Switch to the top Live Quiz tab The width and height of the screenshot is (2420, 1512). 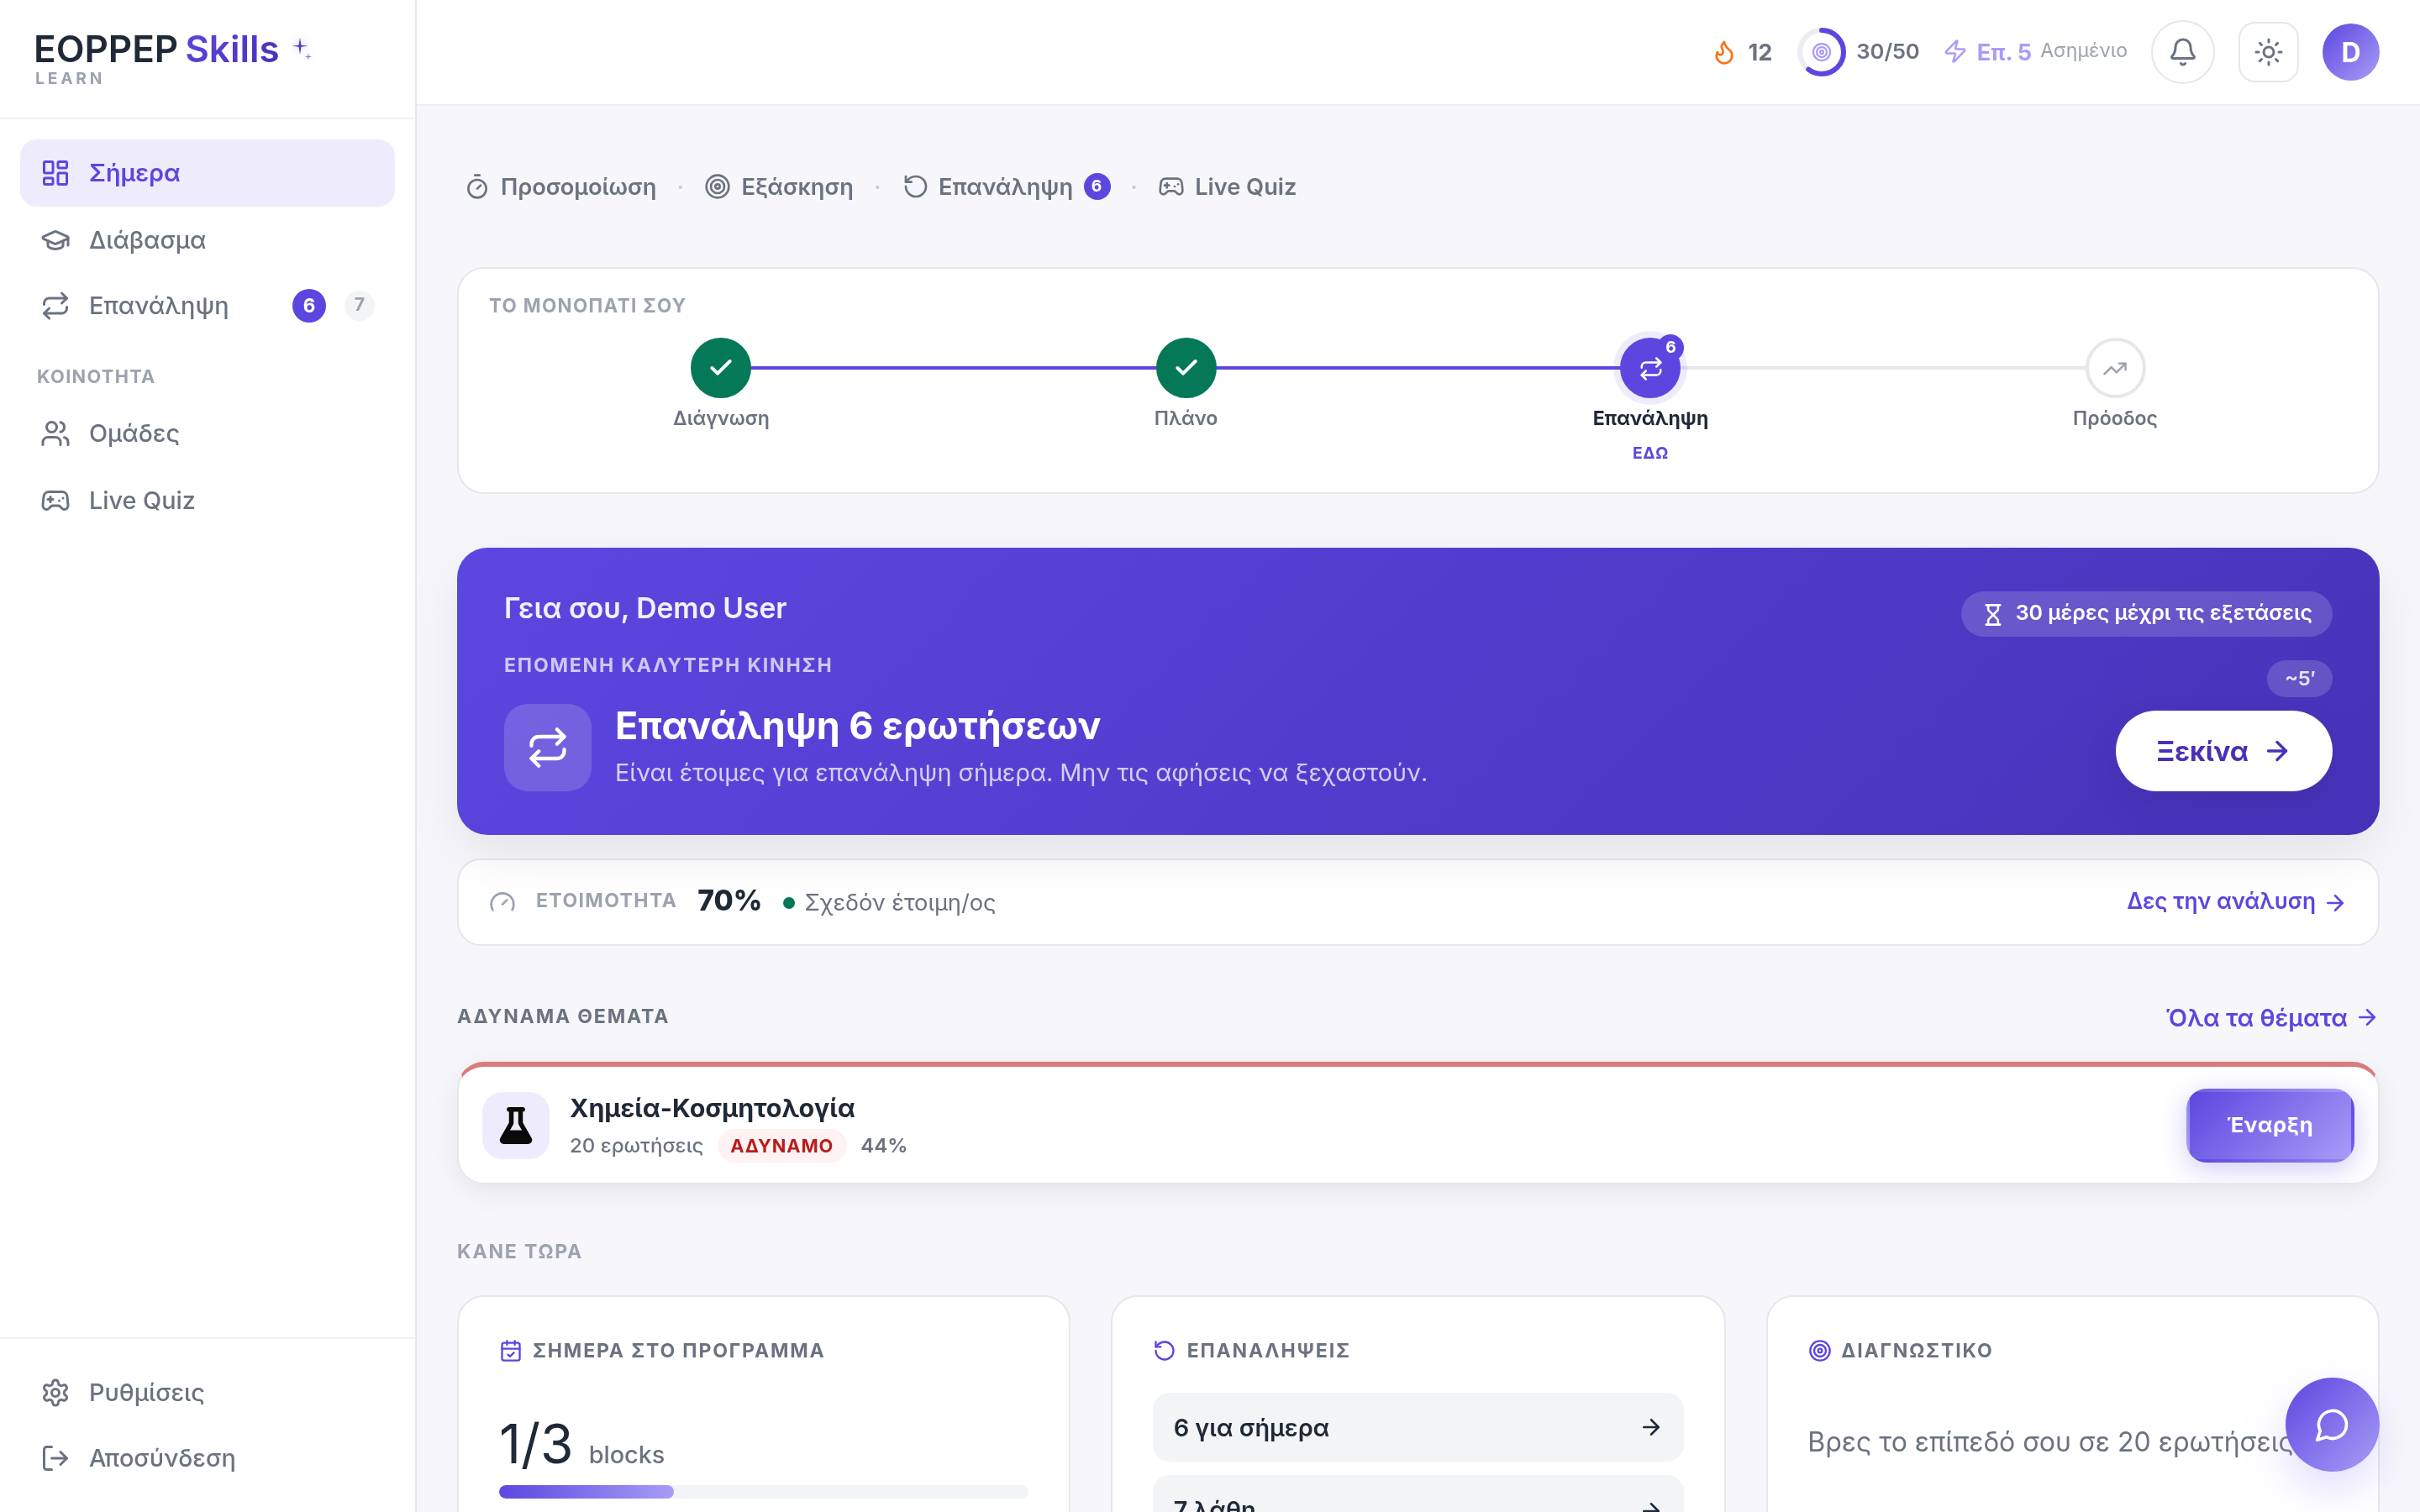point(1227,187)
